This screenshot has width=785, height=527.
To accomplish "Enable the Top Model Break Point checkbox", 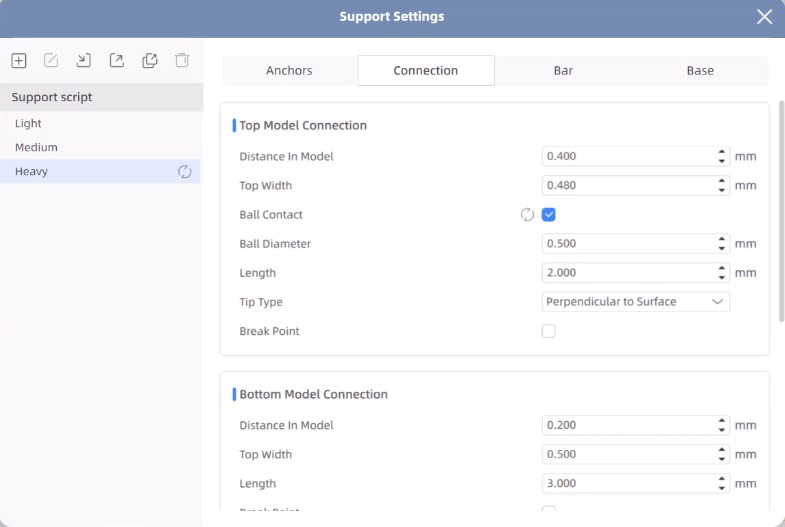I will [549, 331].
